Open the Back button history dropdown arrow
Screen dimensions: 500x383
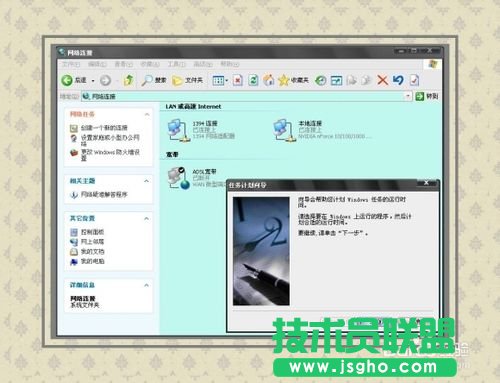pos(93,81)
